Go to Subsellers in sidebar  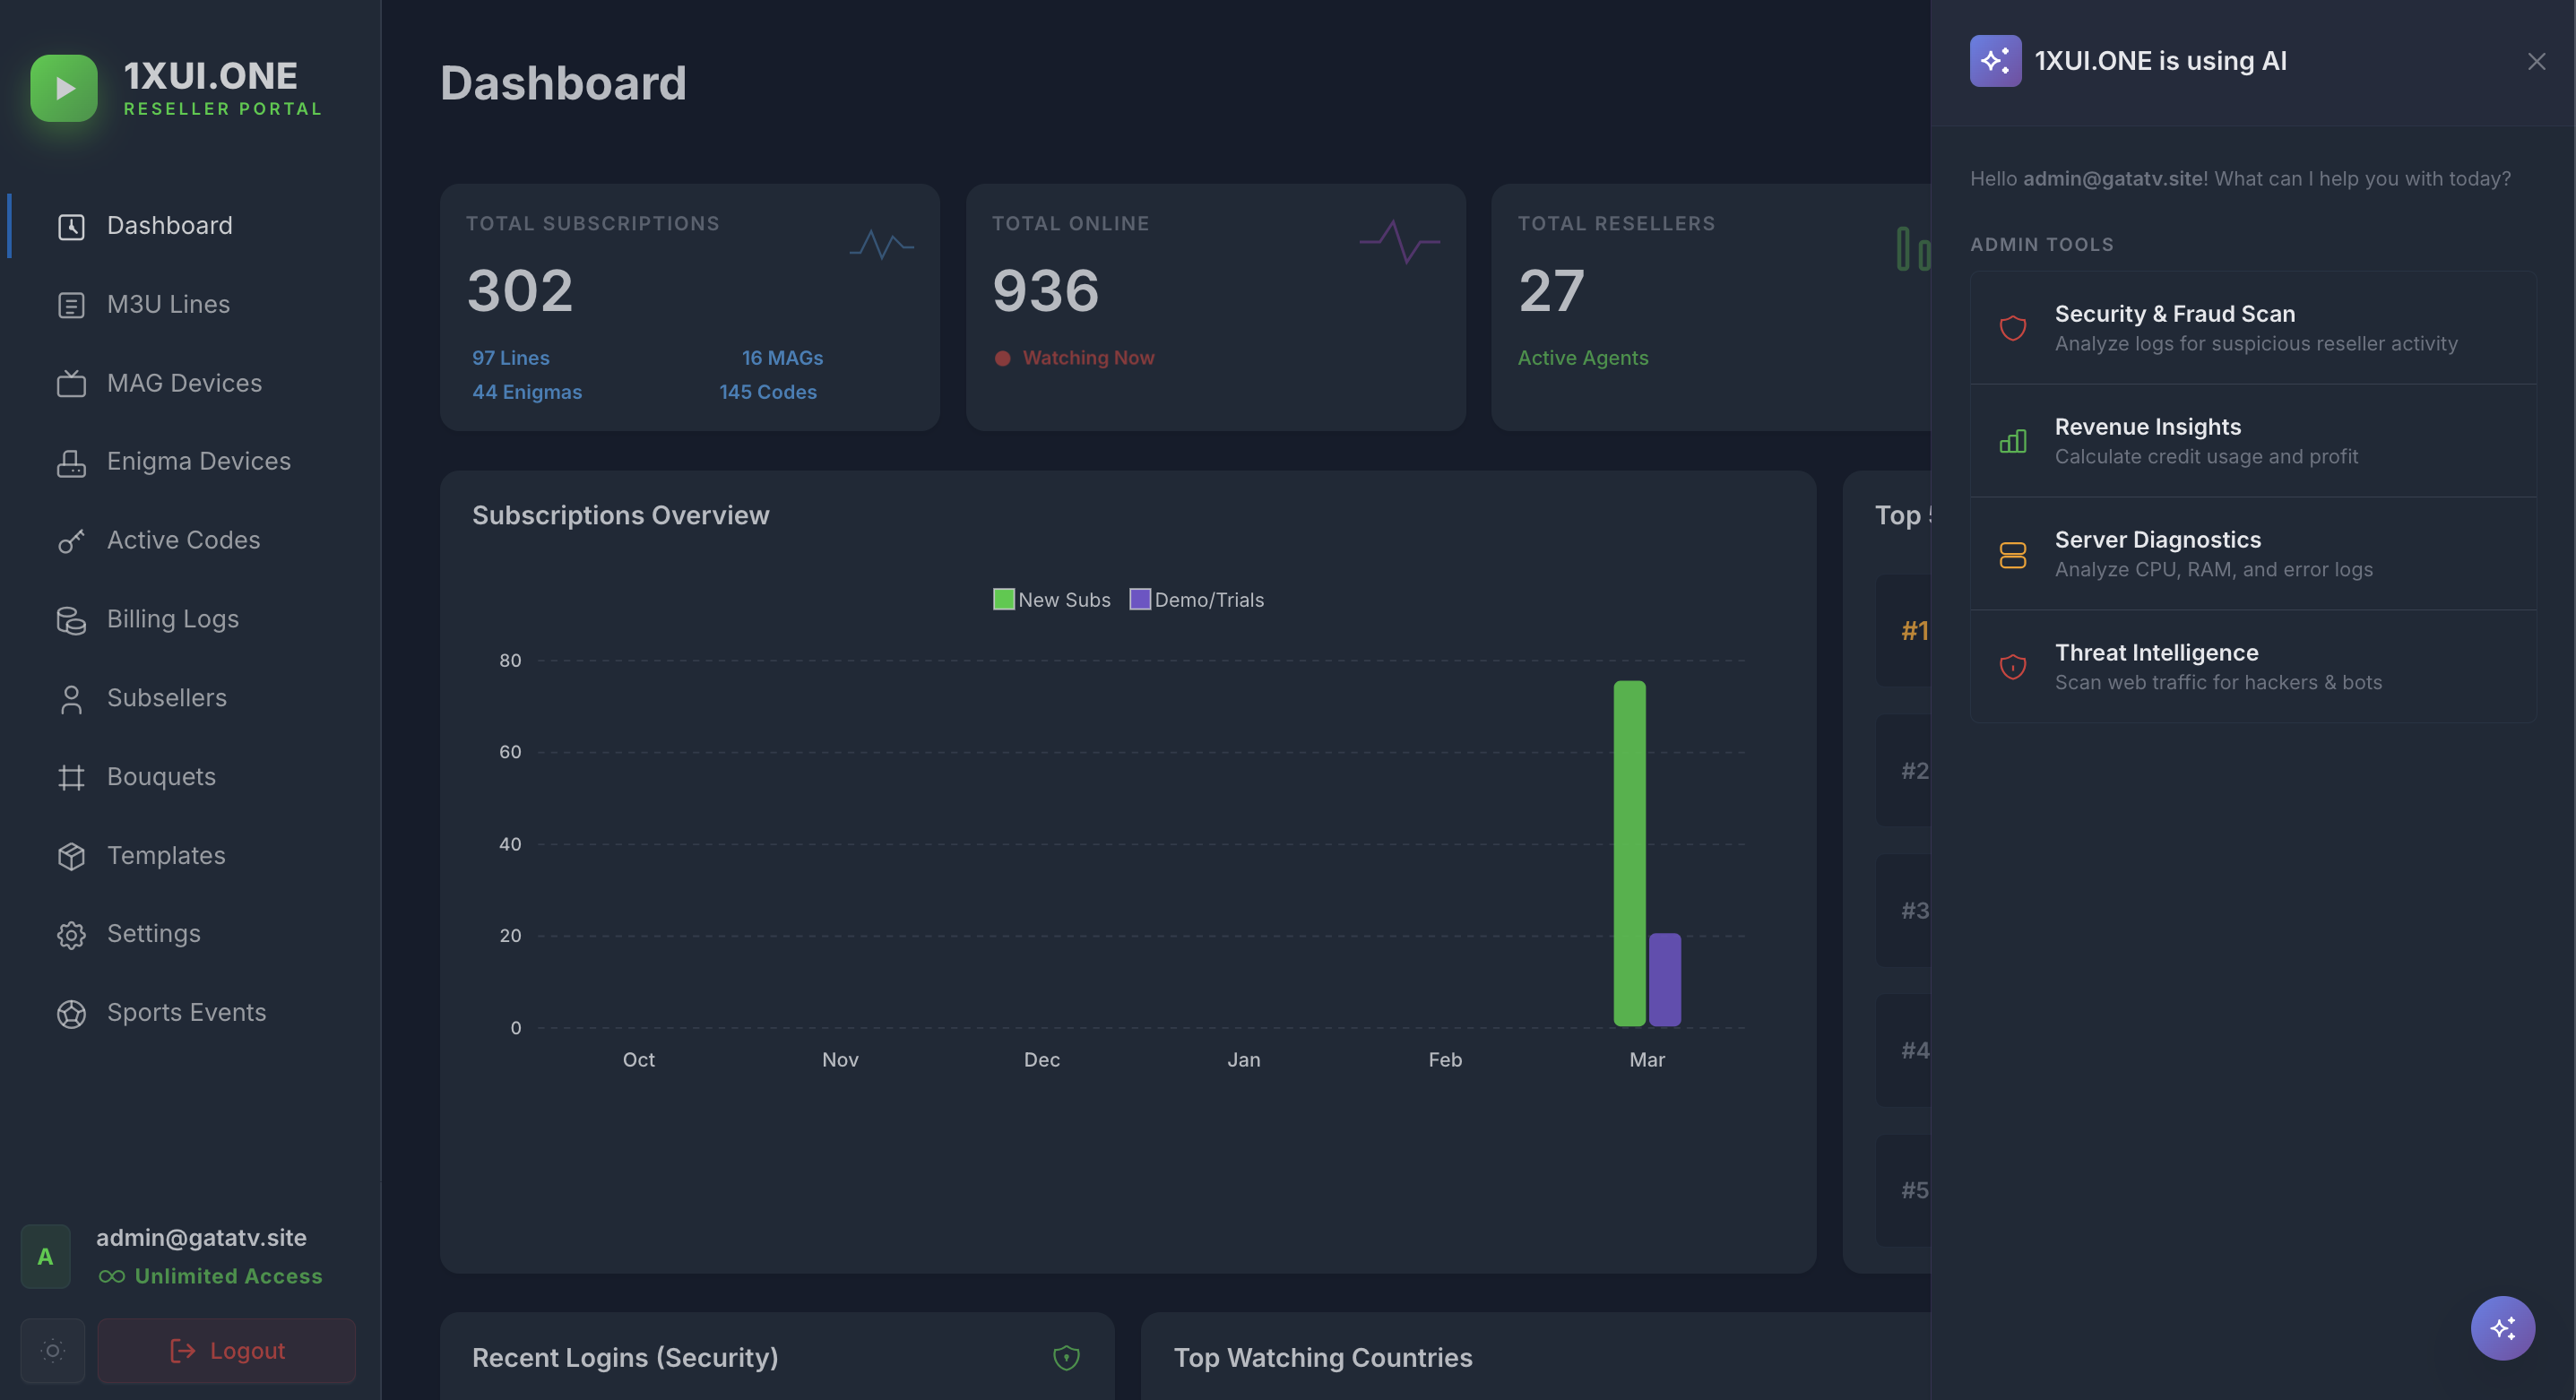pyautogui.click(x=166, y=698)
